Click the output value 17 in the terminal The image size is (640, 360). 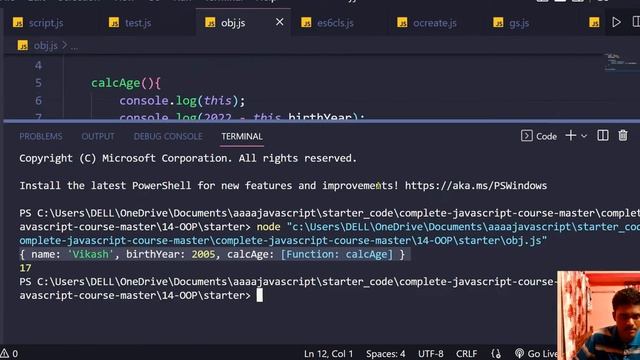click(x=25, y=268)
